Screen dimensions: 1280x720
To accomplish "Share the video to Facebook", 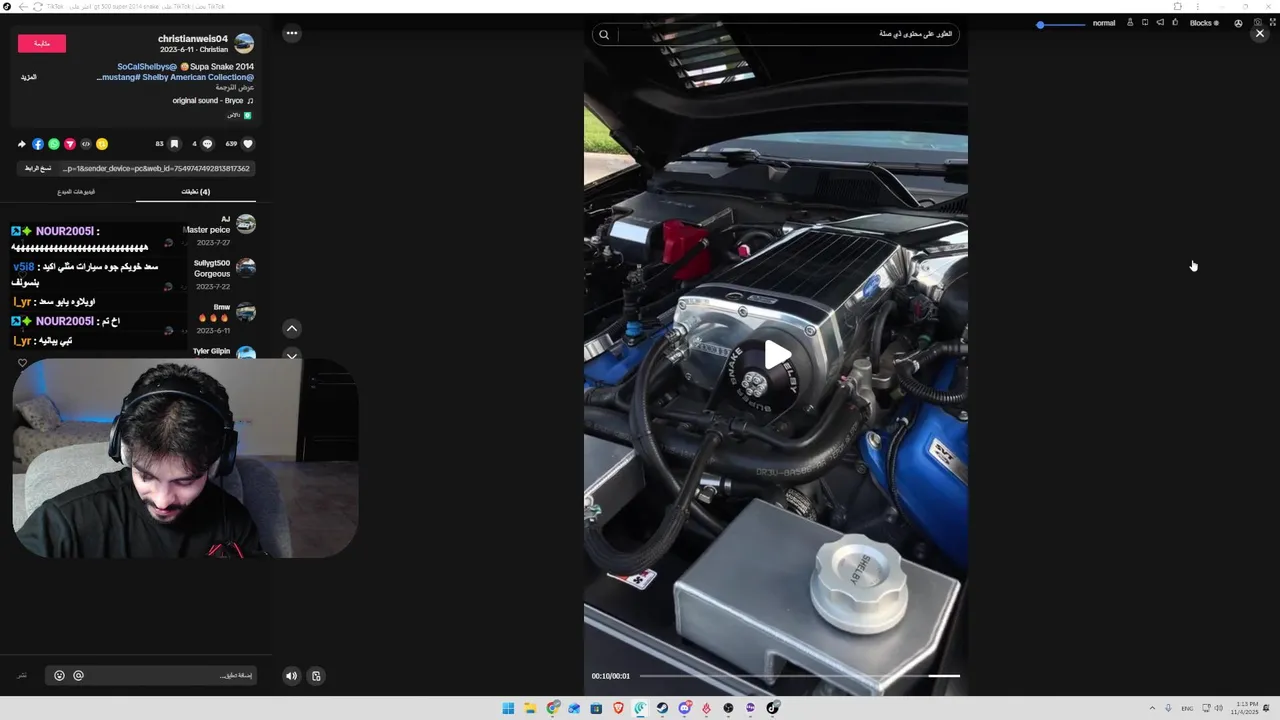I will 38,144.
